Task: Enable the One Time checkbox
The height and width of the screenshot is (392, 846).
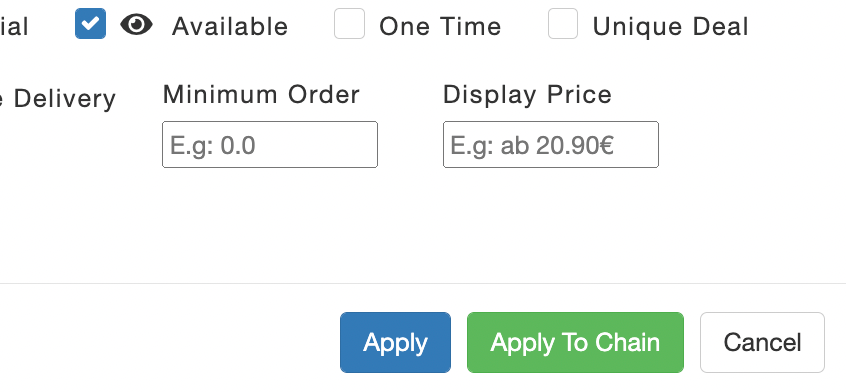Action: pos(349,24)
